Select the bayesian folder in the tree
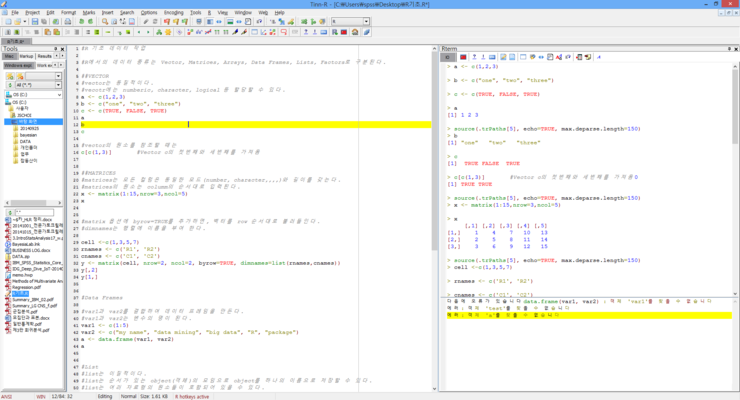Screen dimensions: 740x400 click(x=27, y=135)
